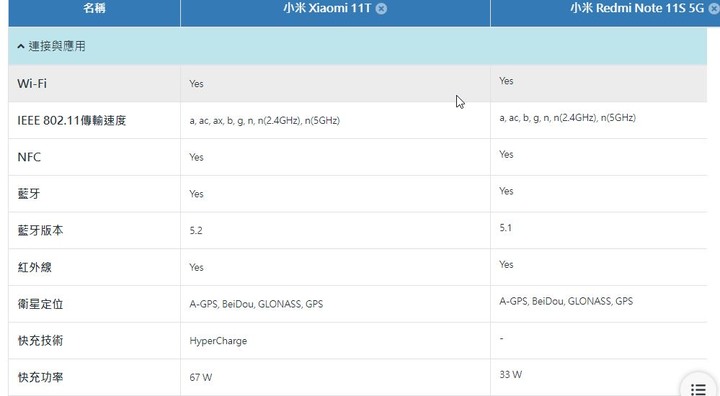The width and height of the screenshot is (720, 396).
Task: Select Bluetooth version 5.1 value
Action: coord(506,228)
